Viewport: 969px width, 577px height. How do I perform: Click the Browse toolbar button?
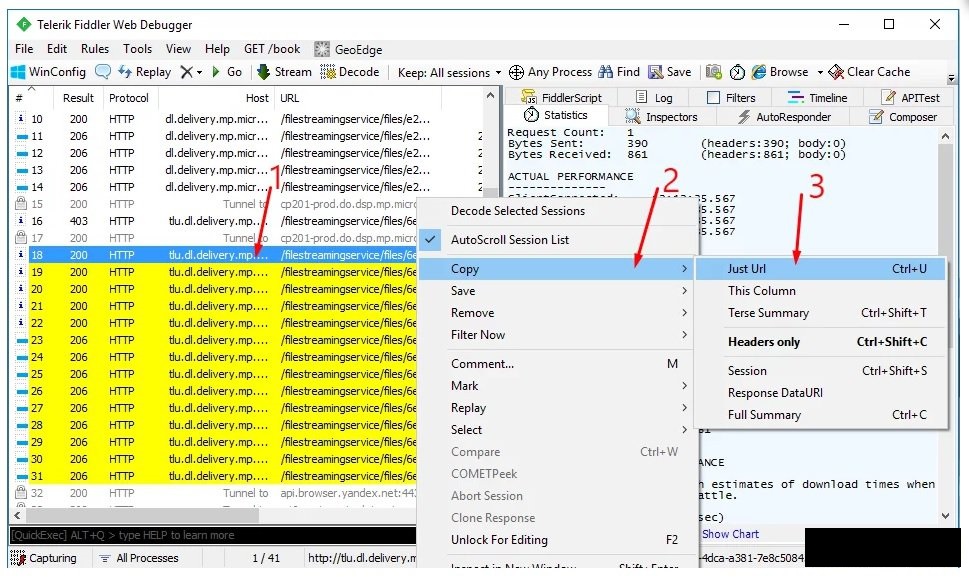click(780, 72)
